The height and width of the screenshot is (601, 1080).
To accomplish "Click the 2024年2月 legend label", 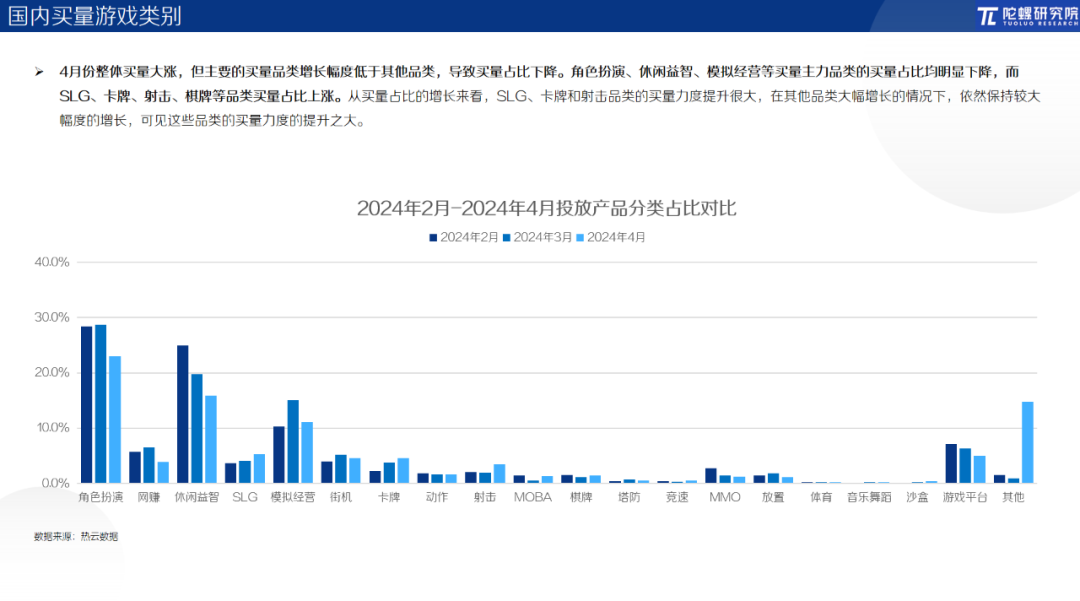I will pos(469,238).
